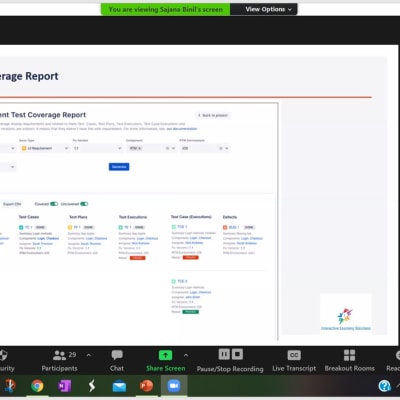Open the Component dropdown arrow
The width and height of the screenshot is (400, 400).
click(x=173, y=148)
